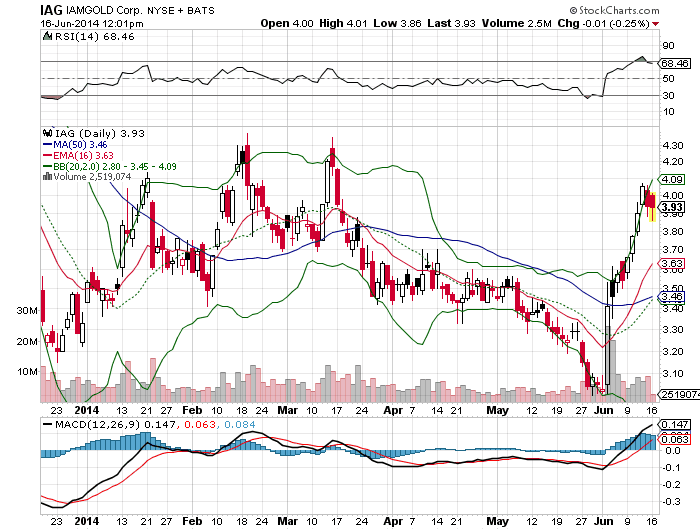Click the red down arrow after Chg value
The height and width of the screenshot is (530, 700).
(655, 24)
